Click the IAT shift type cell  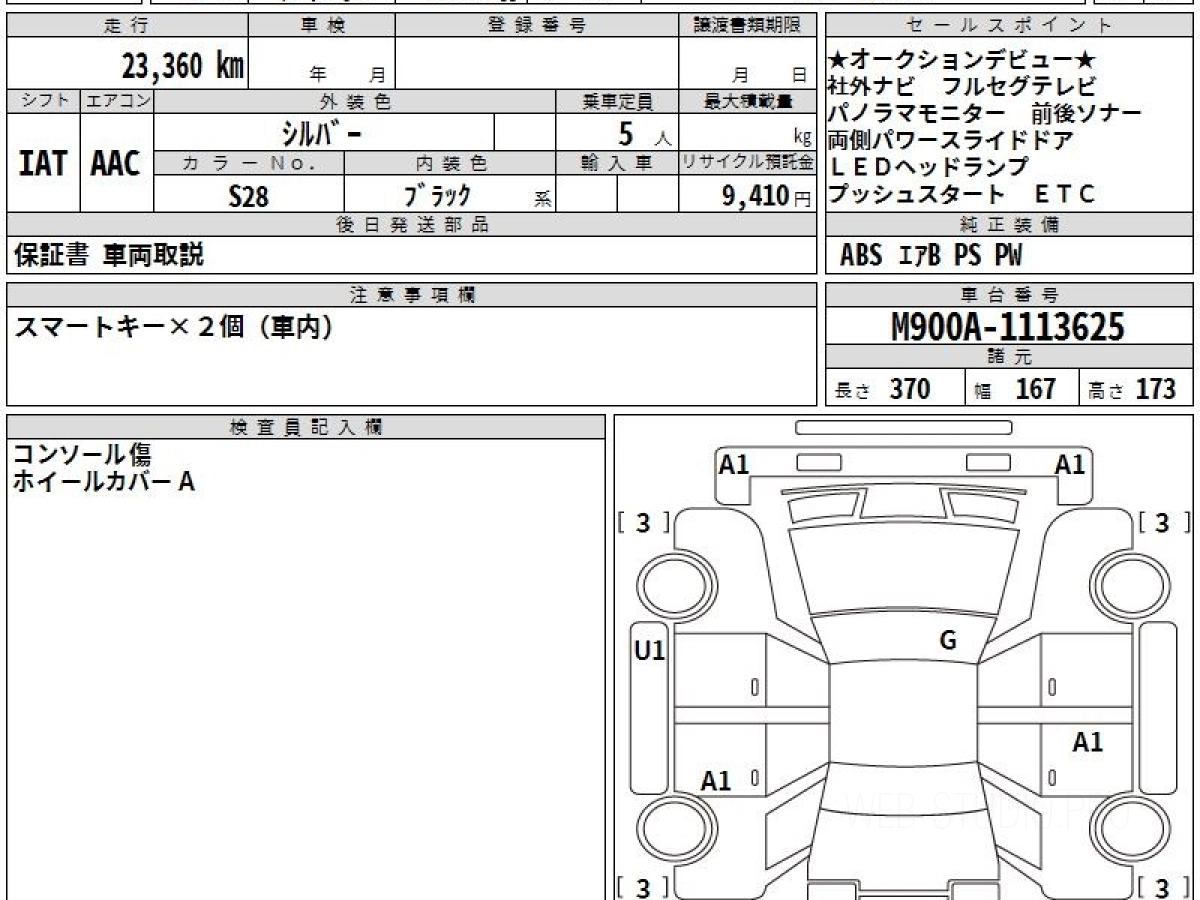(x=43, y=164)
